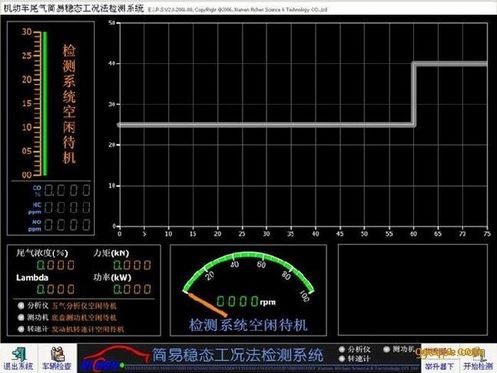This screenshot has width=497, height=373.
Task: Click the Lambda label
Action: point(32,278)
